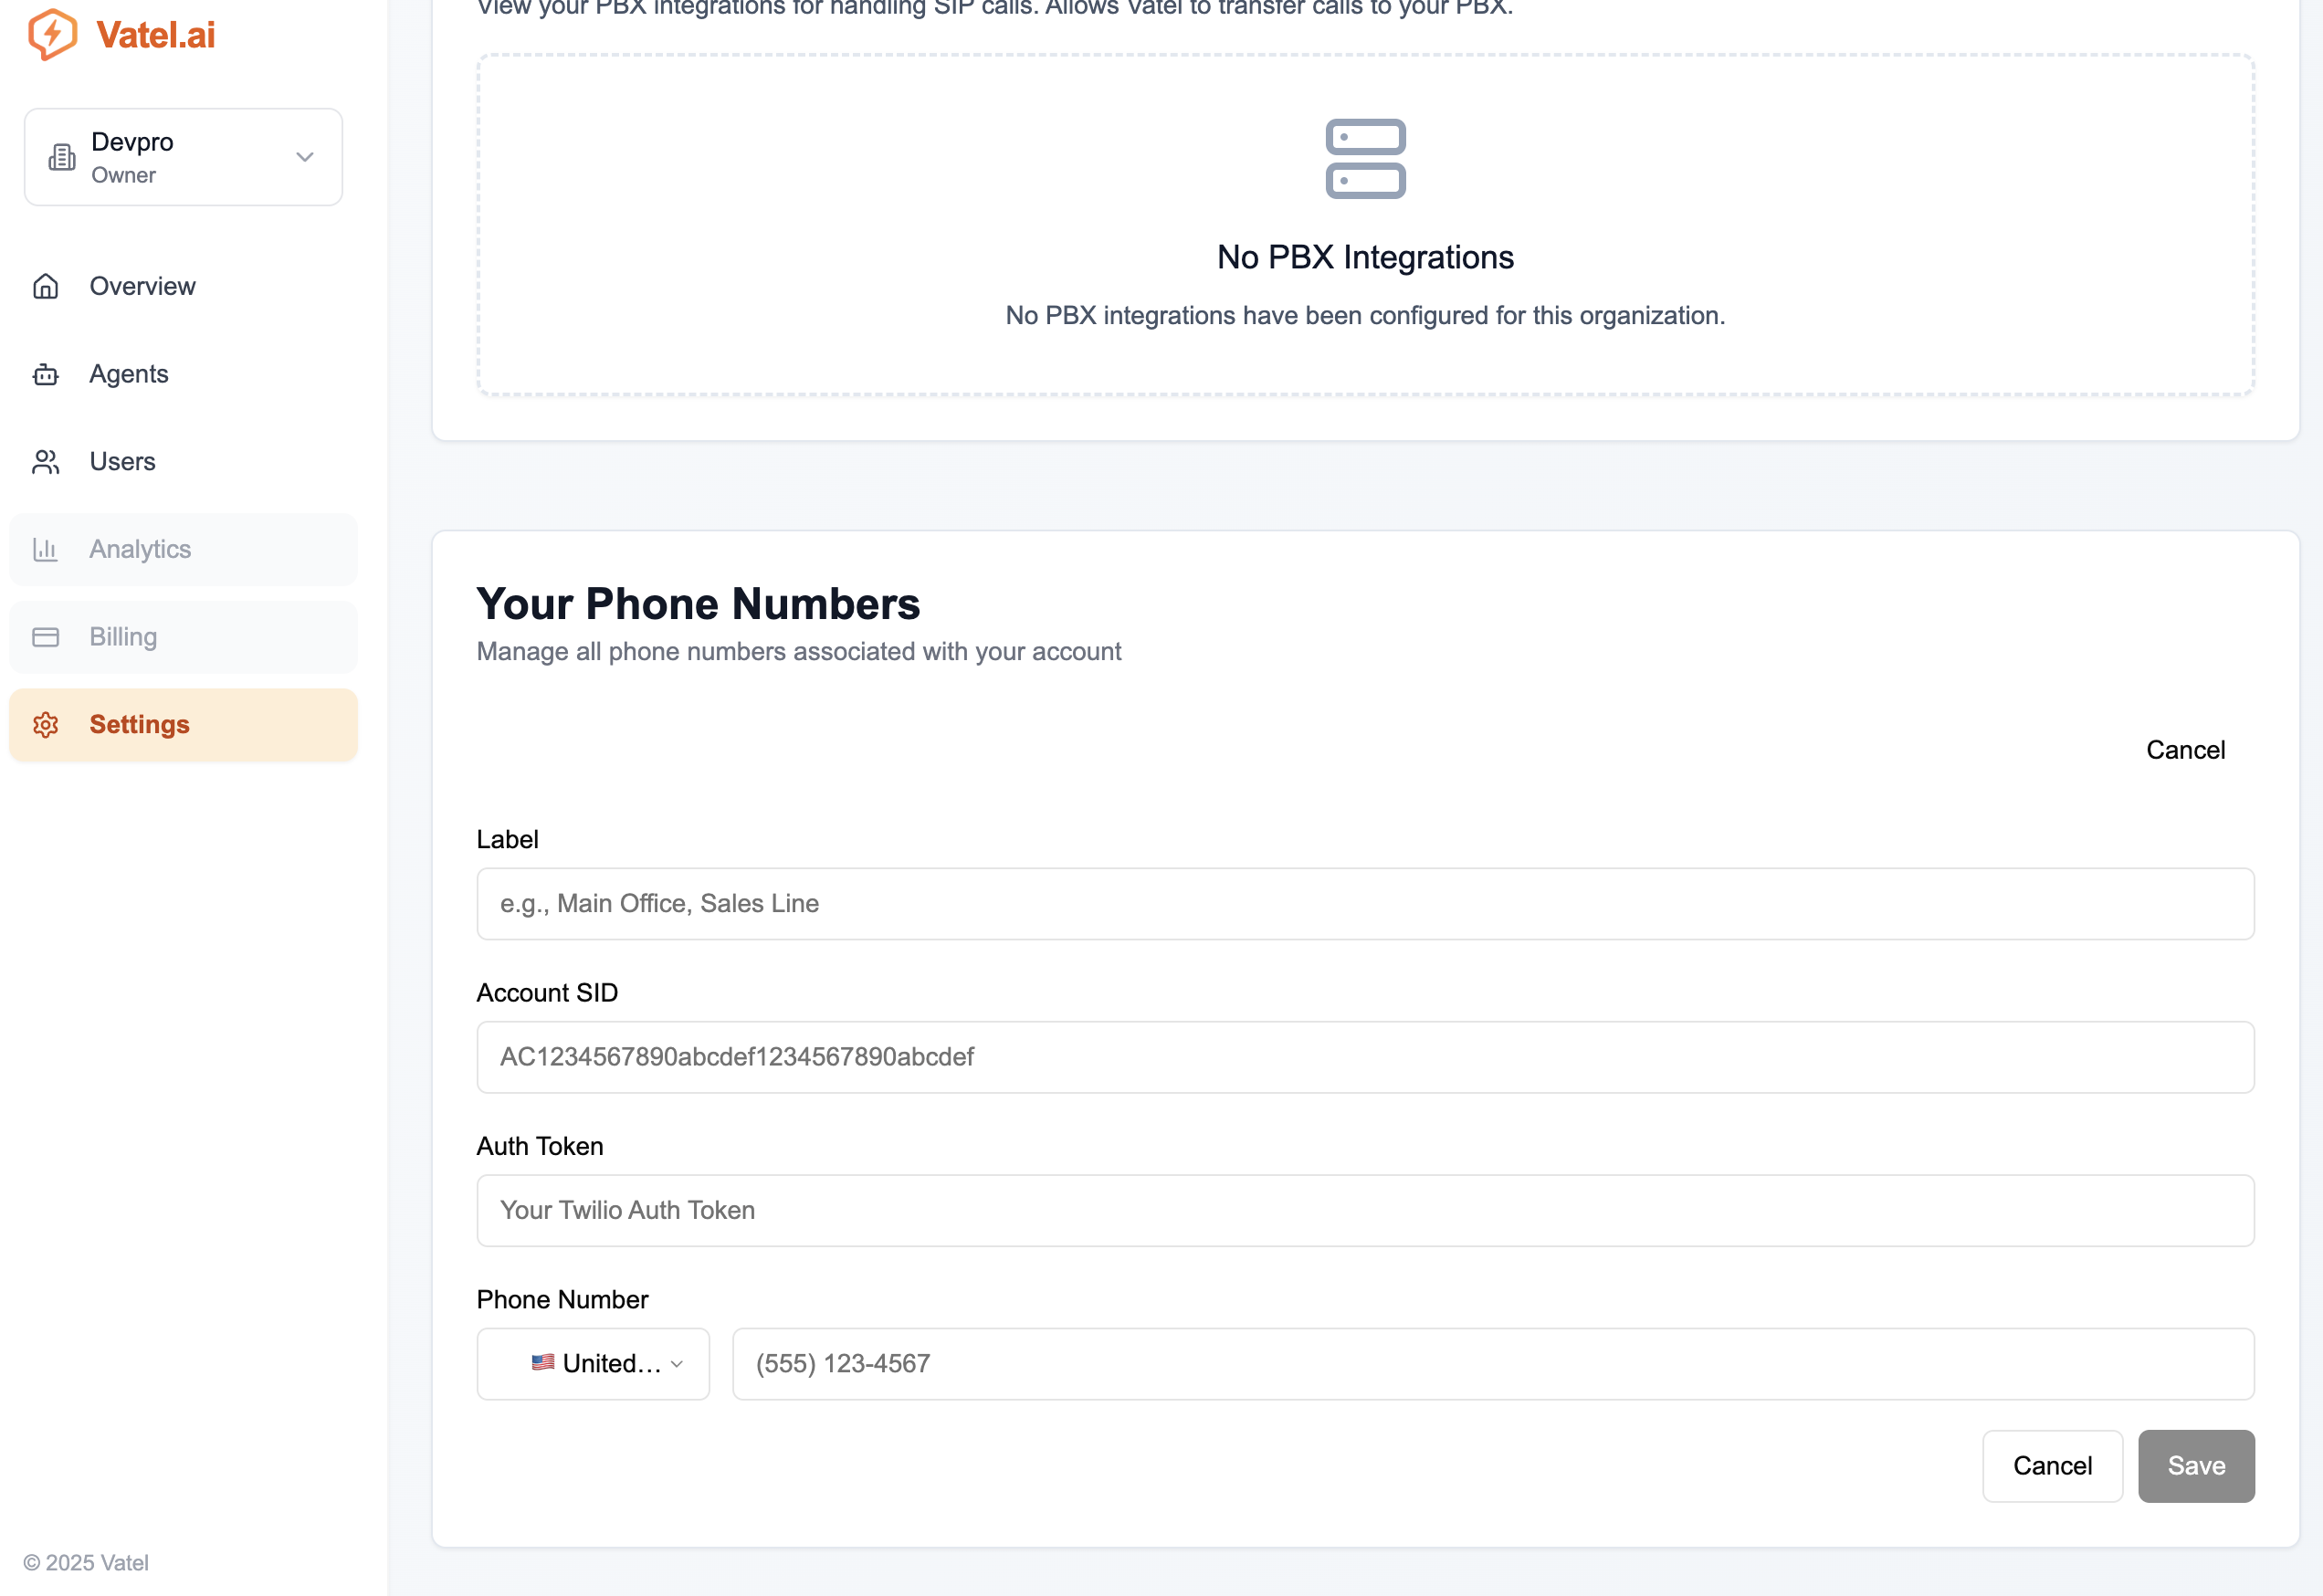
Task: Click the Auth Token input field
Action: [1364, 1211]
